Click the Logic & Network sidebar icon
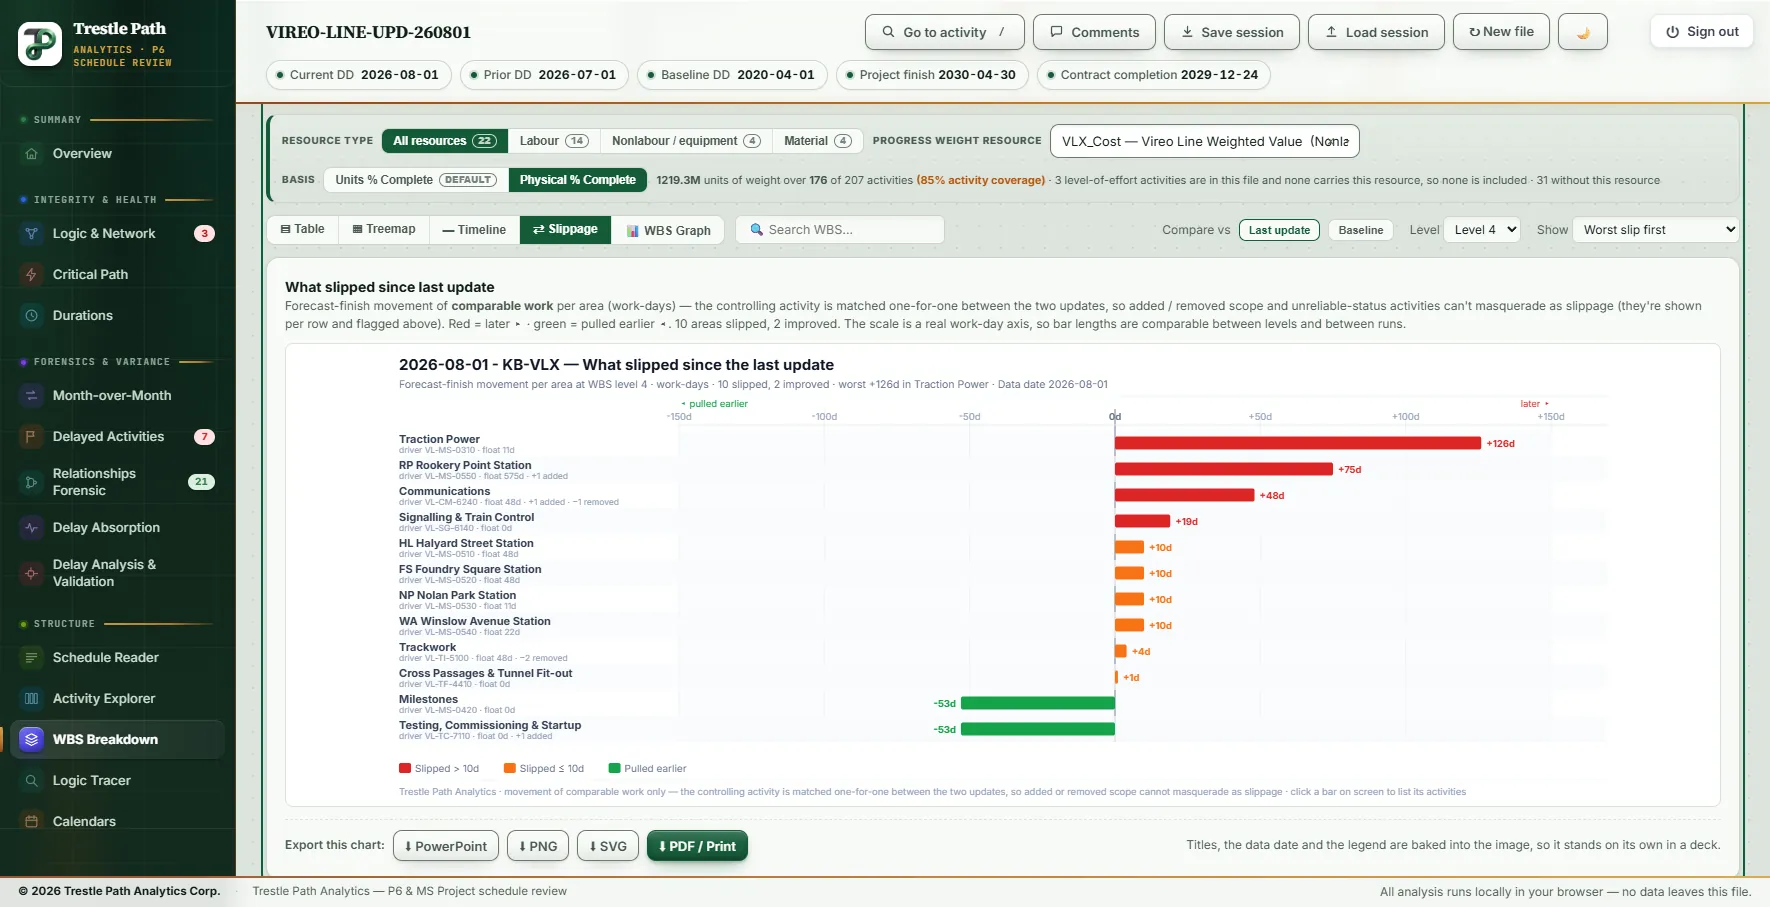 coord(31,234)
